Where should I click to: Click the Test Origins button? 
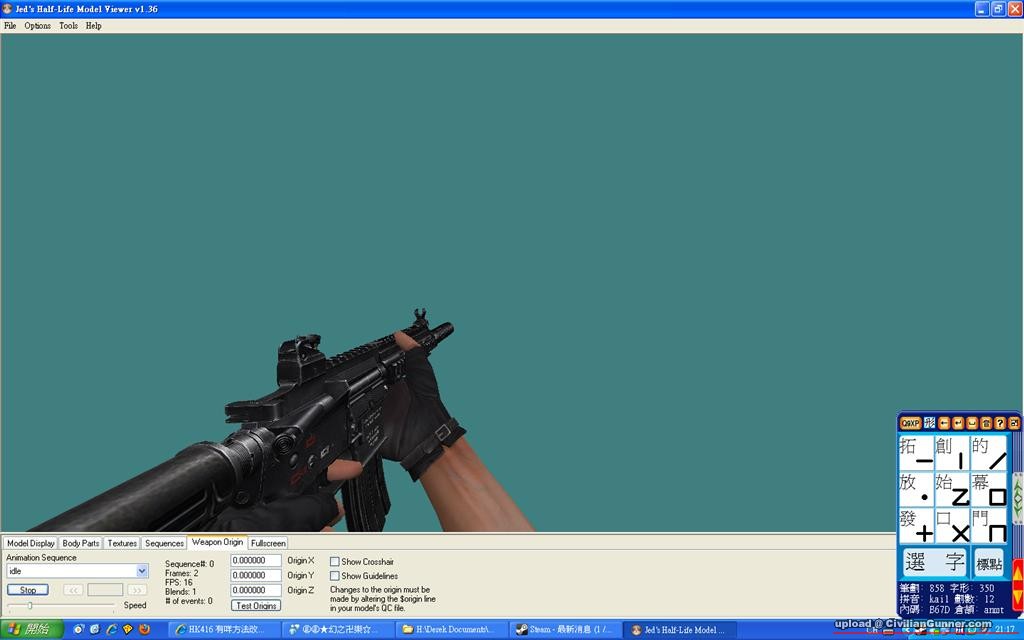pos(256,605)
